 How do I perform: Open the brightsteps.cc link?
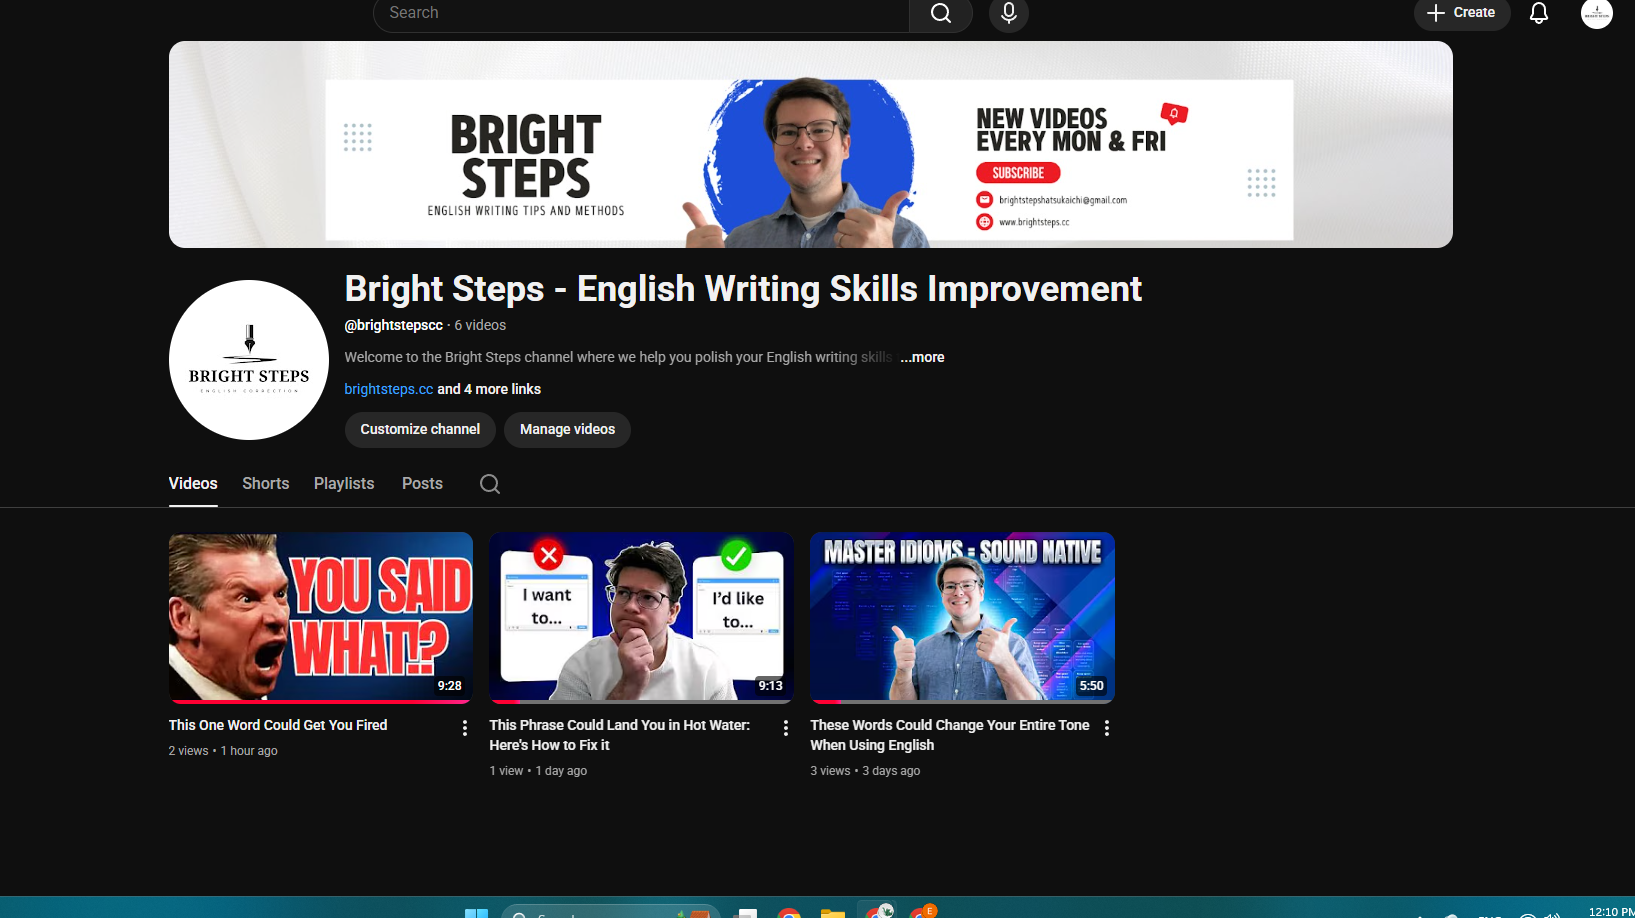pos(389,389)
